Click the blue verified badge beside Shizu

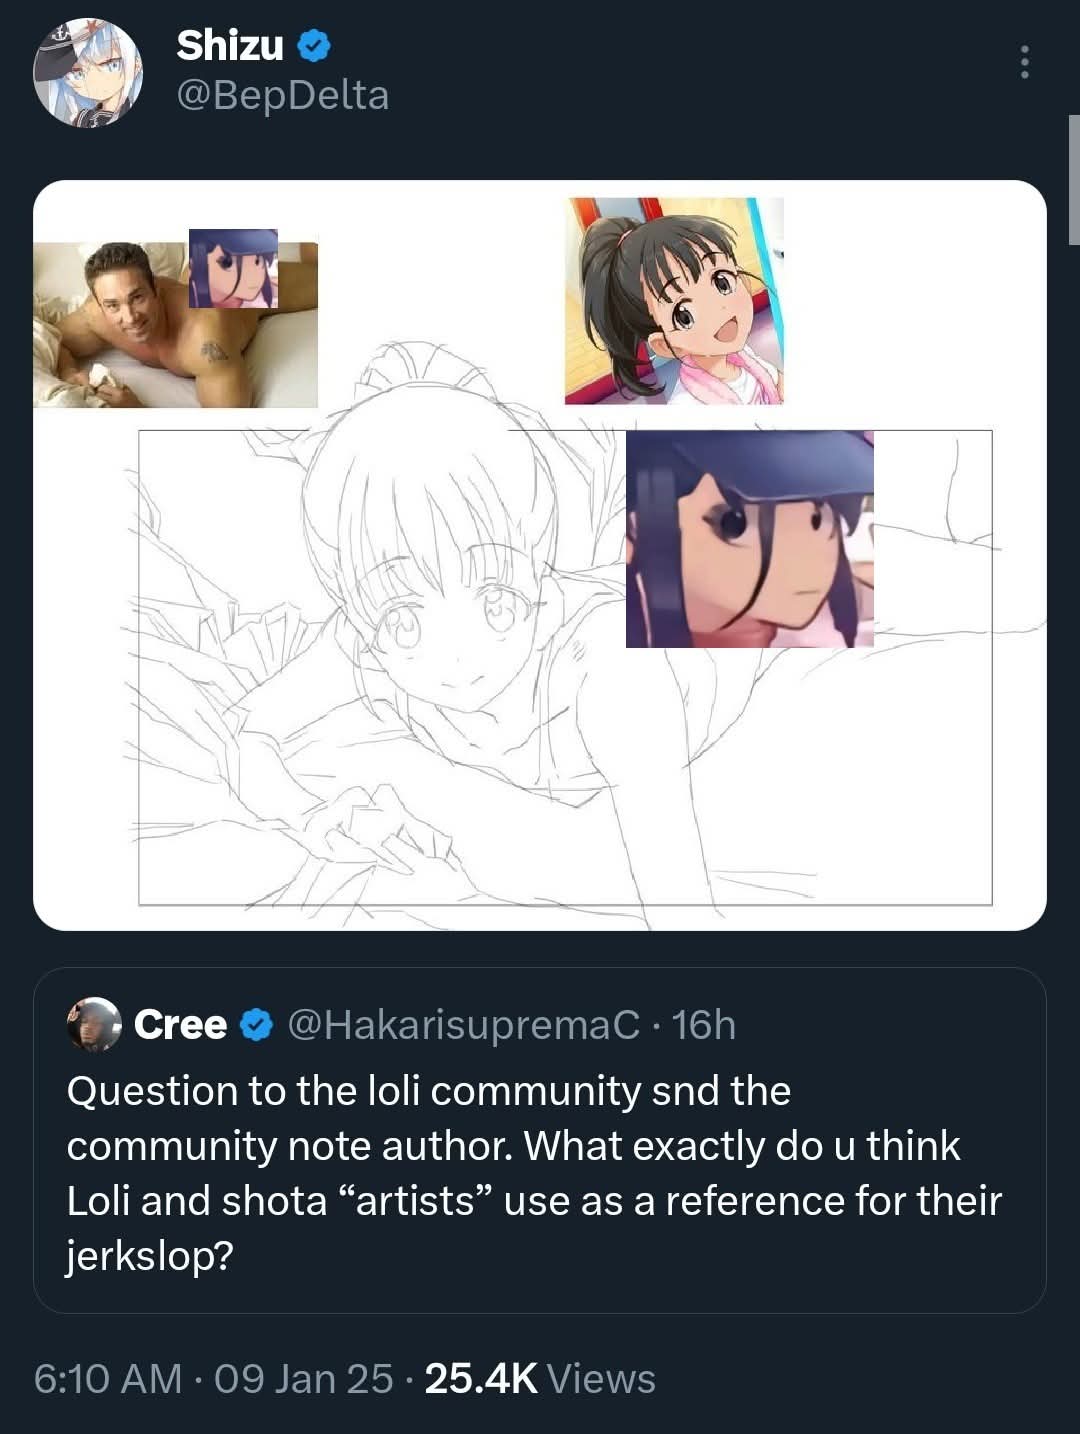pos(315,46)
